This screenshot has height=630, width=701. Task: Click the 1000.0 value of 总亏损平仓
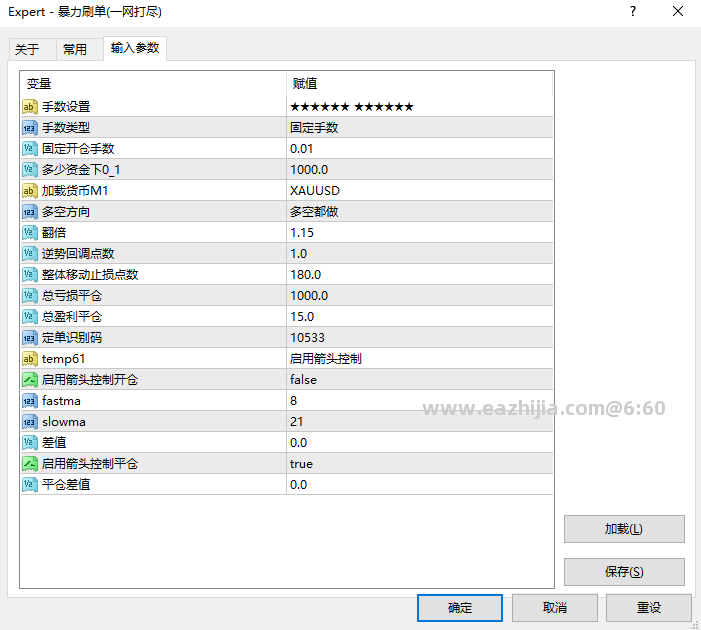(x=309, y=296)
